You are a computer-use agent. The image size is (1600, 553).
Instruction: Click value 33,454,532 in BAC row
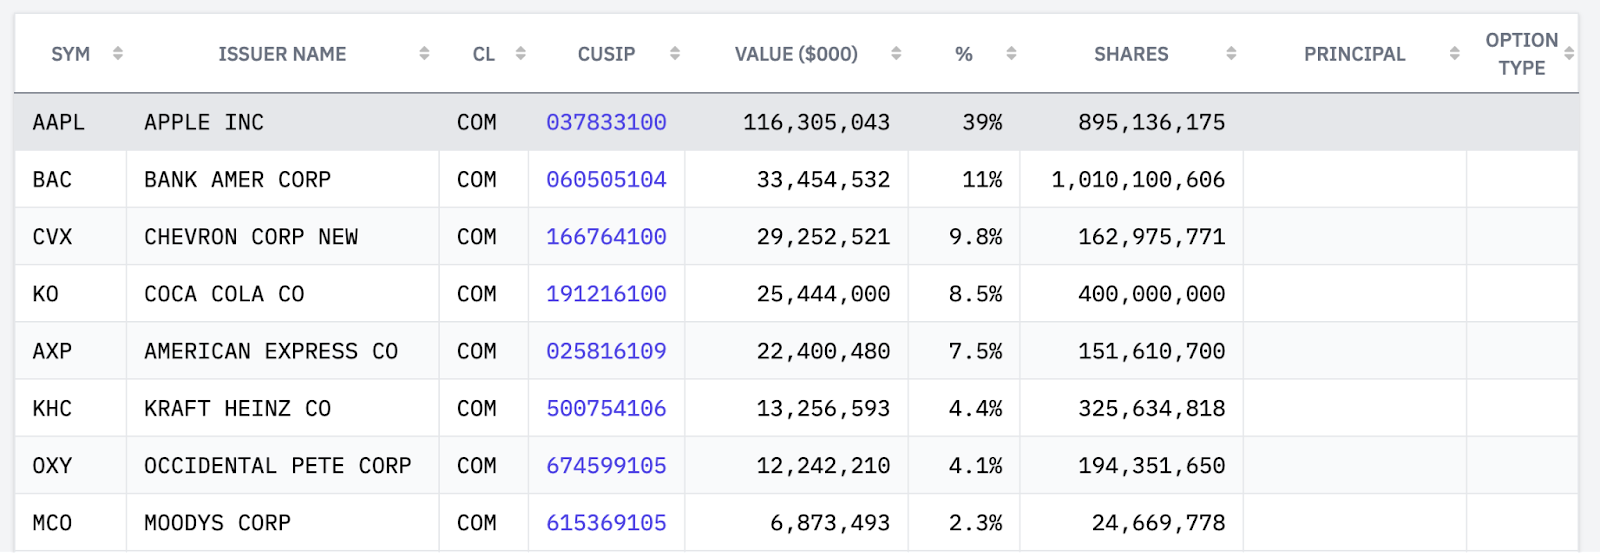click(823, 179)
